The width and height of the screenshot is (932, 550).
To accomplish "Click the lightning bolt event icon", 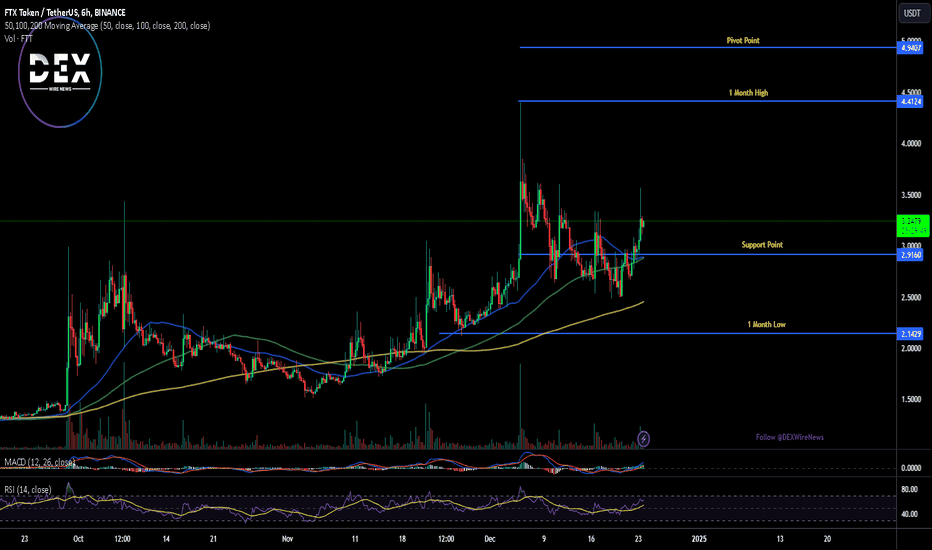I will (643, 439).
